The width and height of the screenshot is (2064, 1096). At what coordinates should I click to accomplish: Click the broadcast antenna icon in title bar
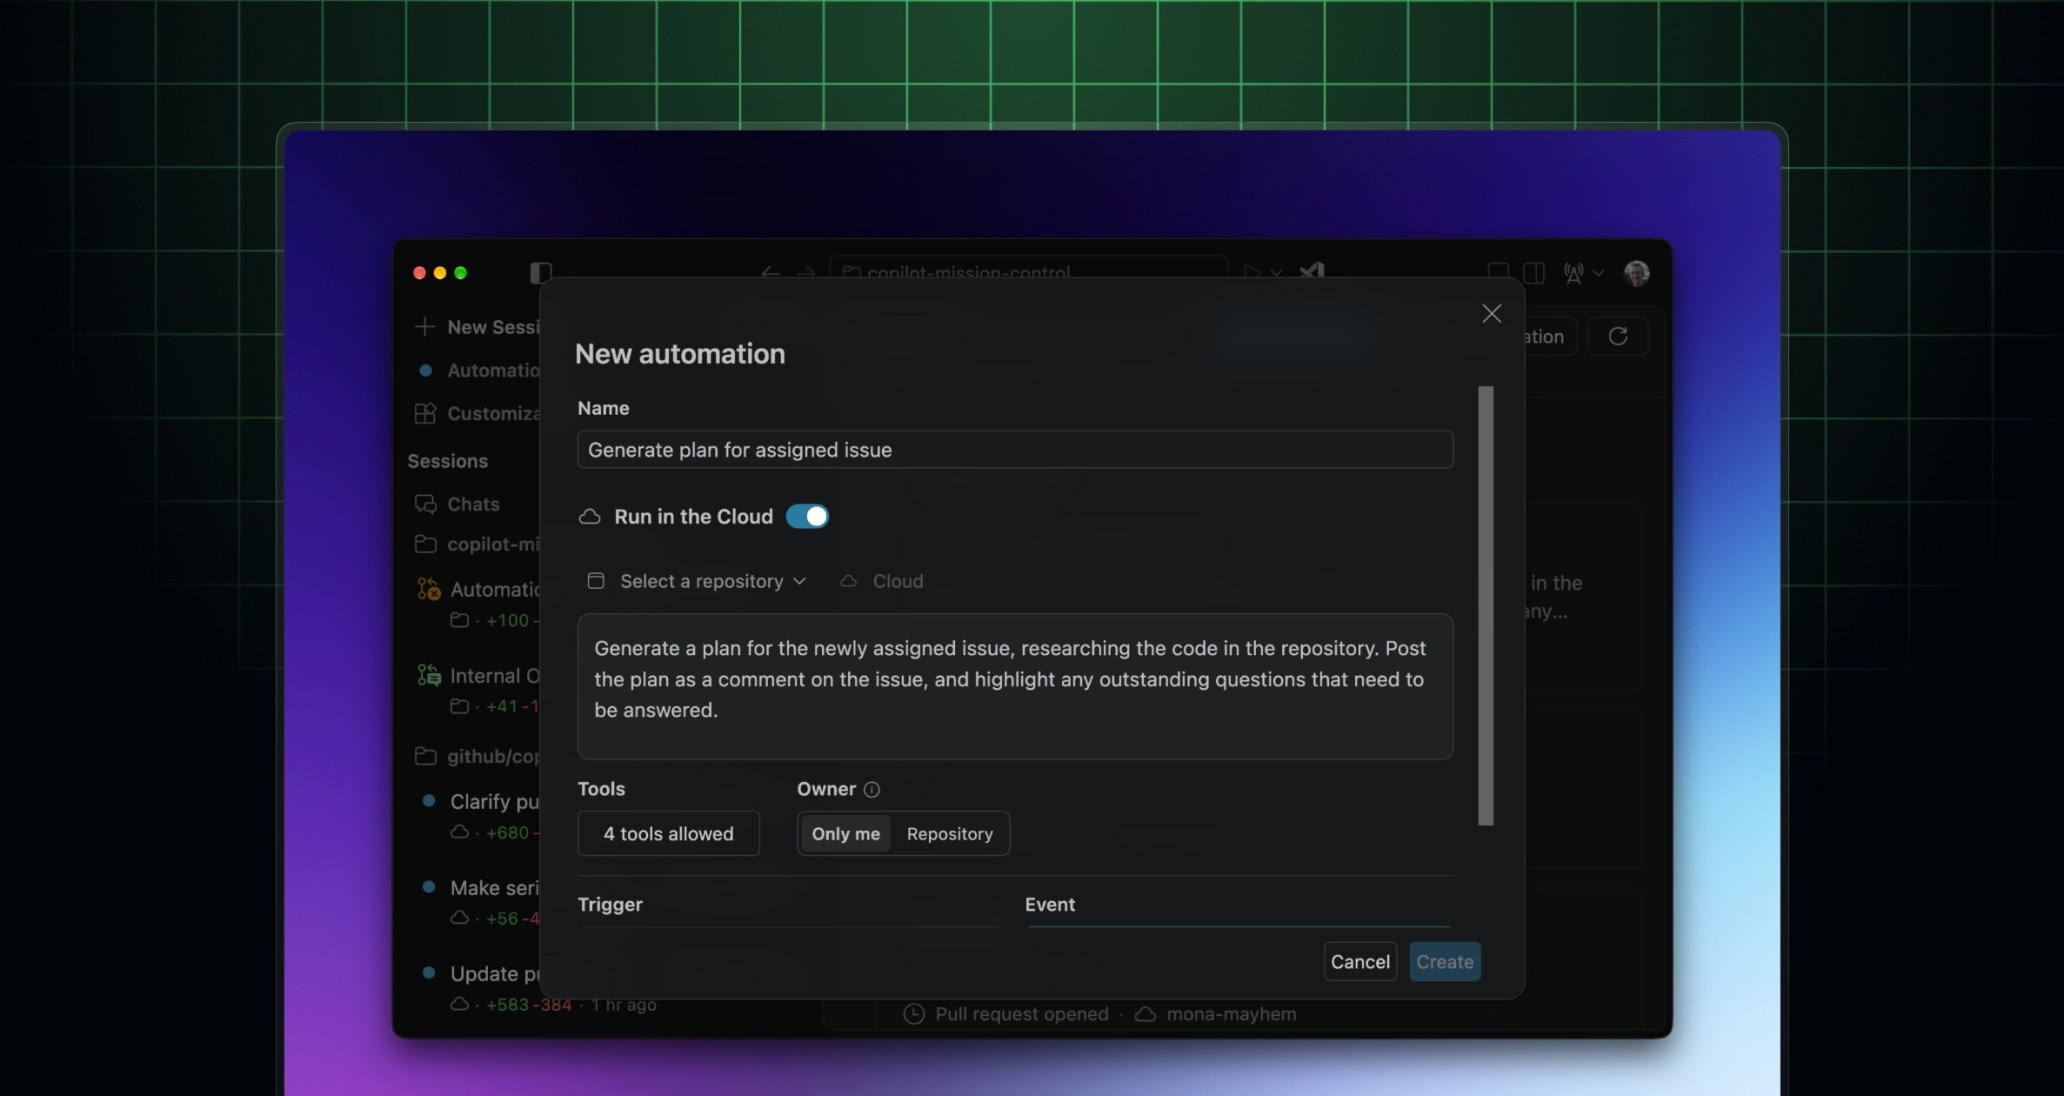click(x=1573, y=273)
